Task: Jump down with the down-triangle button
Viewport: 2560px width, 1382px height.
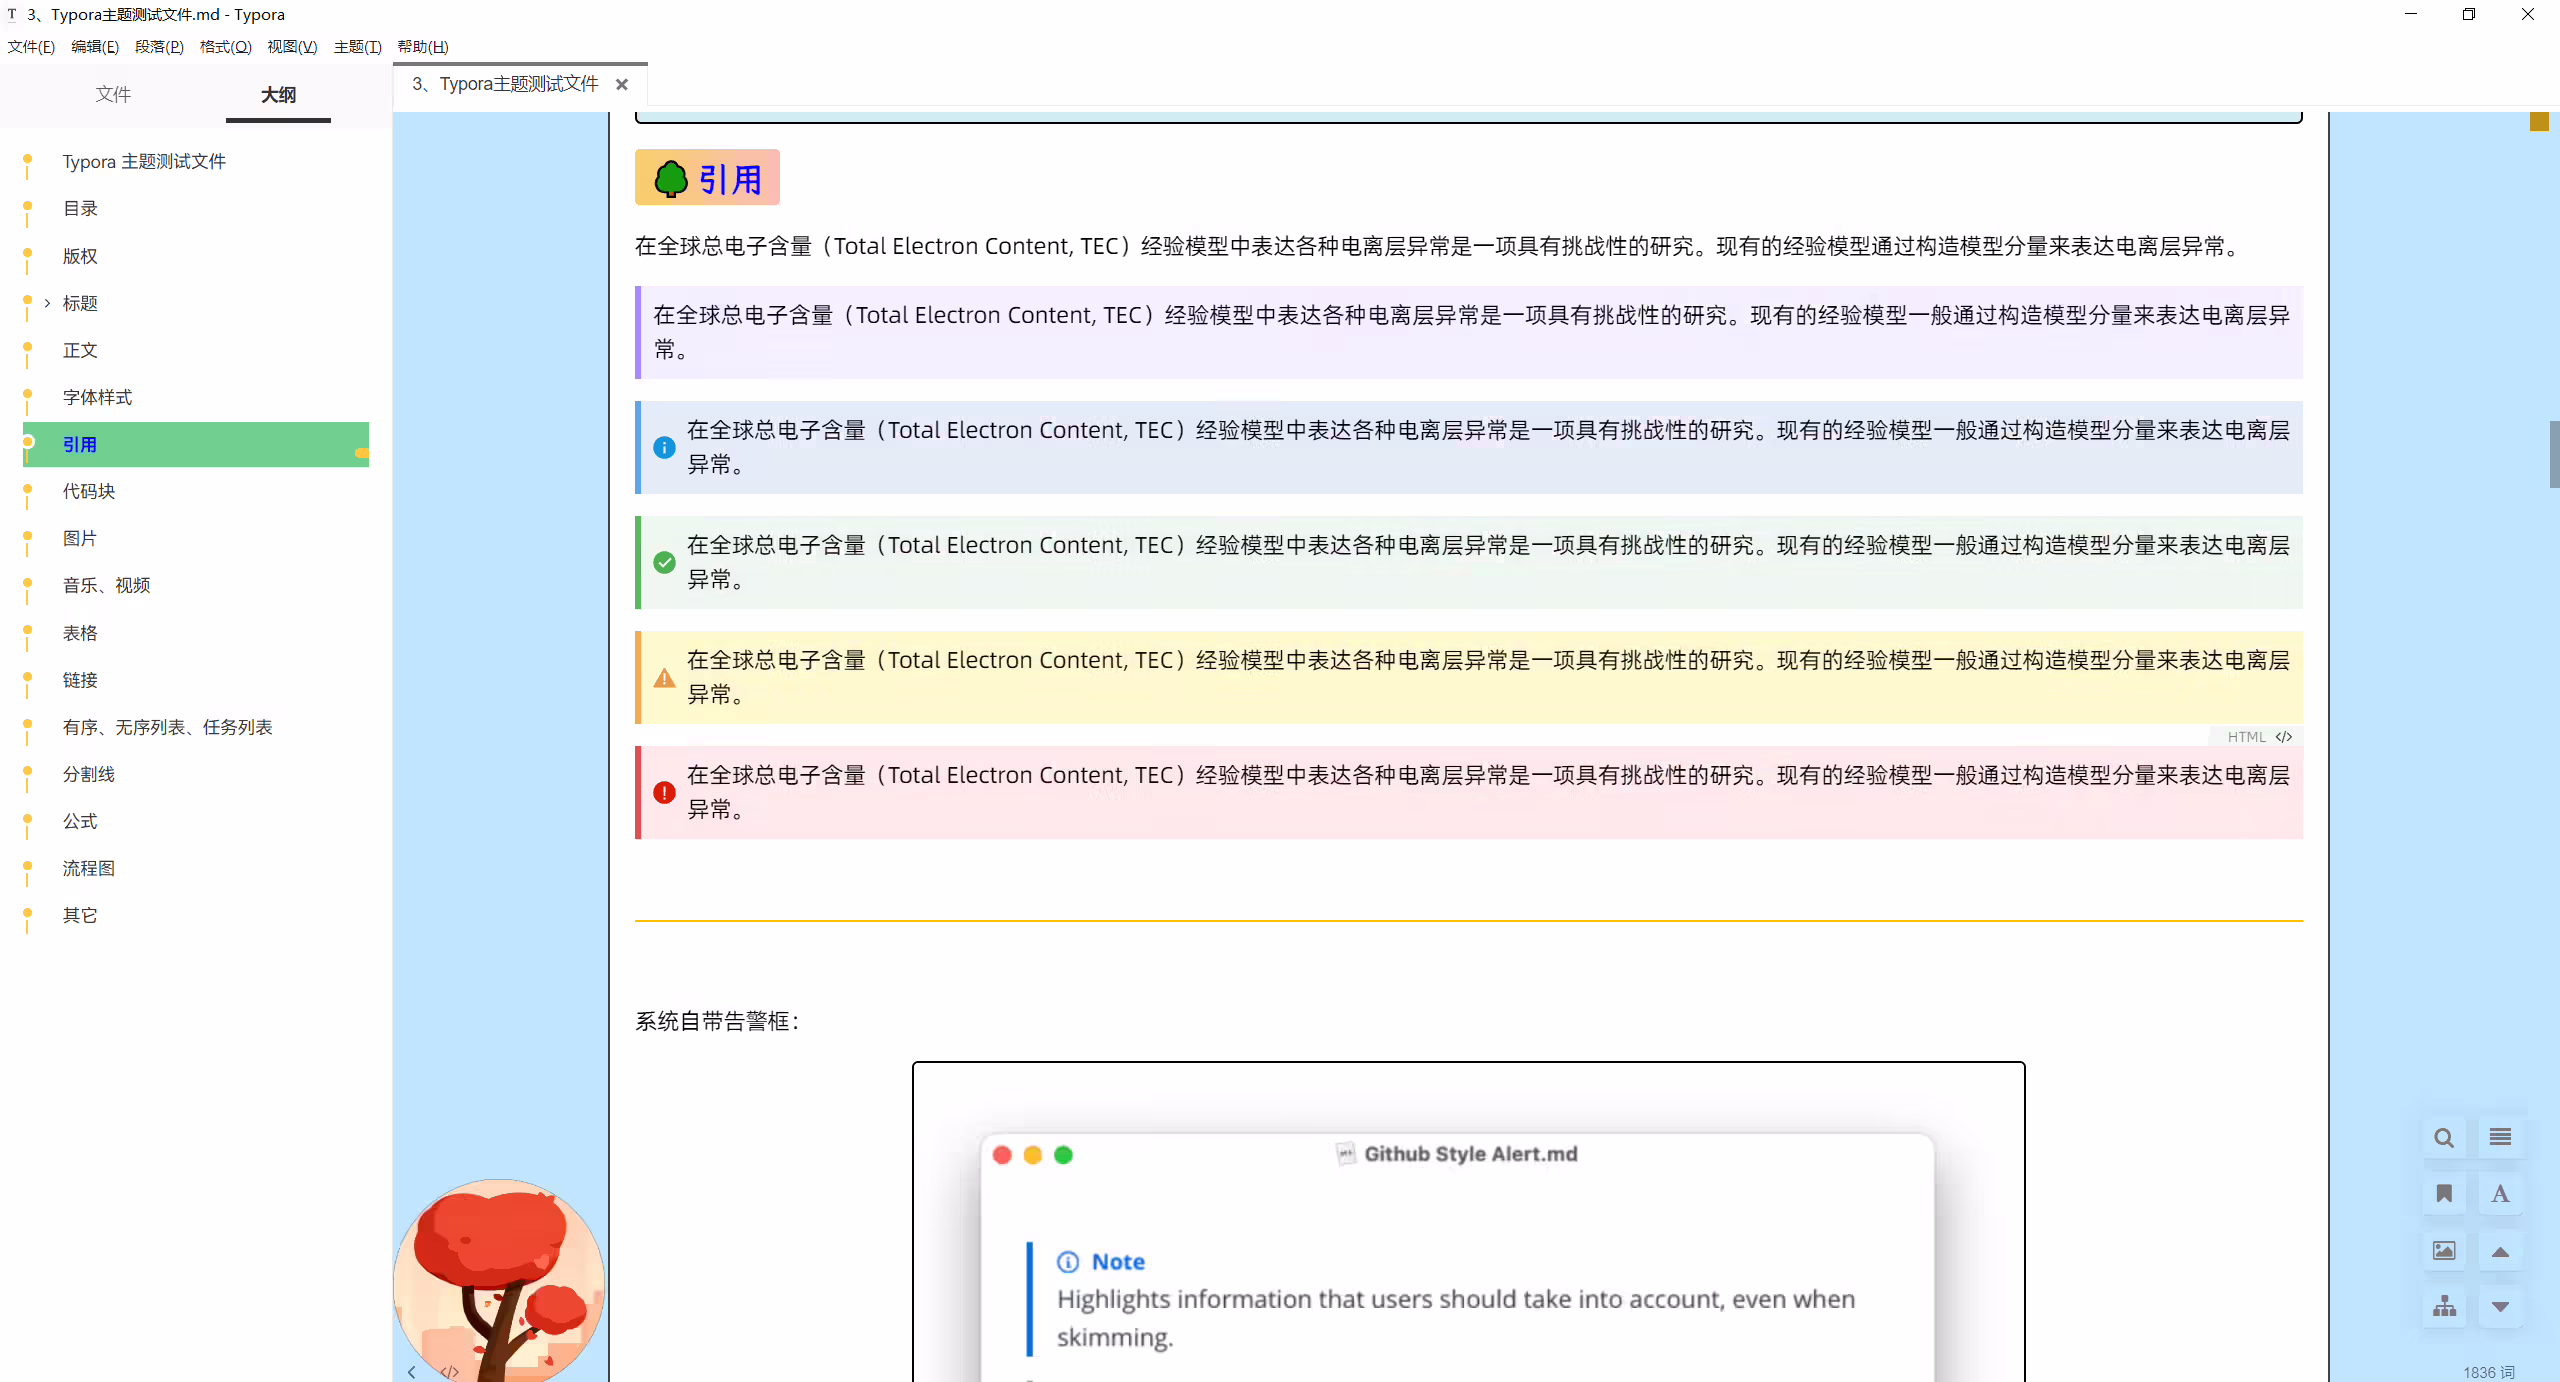Action: coord(2500,1307)
